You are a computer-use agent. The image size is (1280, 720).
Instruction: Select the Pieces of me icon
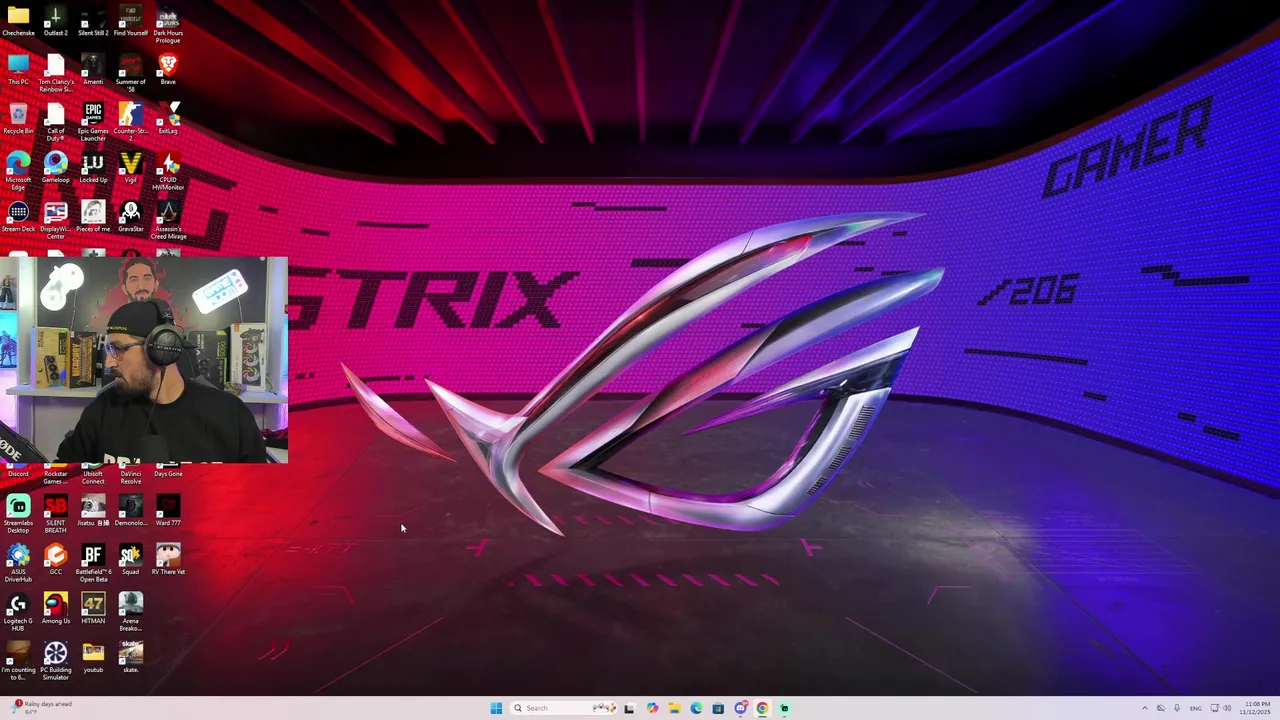click(x=93, y=217)
